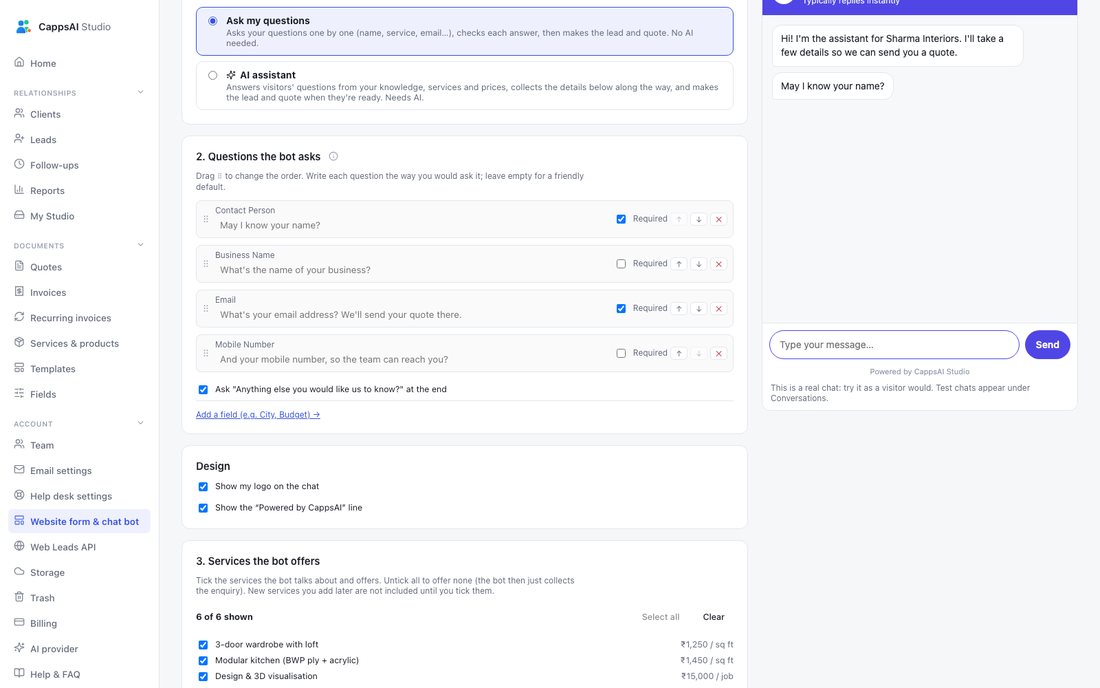This screenshot has height=688, width=1100.
Task: Open Website form & chat bot page
Action: click(x=79, y=521)
